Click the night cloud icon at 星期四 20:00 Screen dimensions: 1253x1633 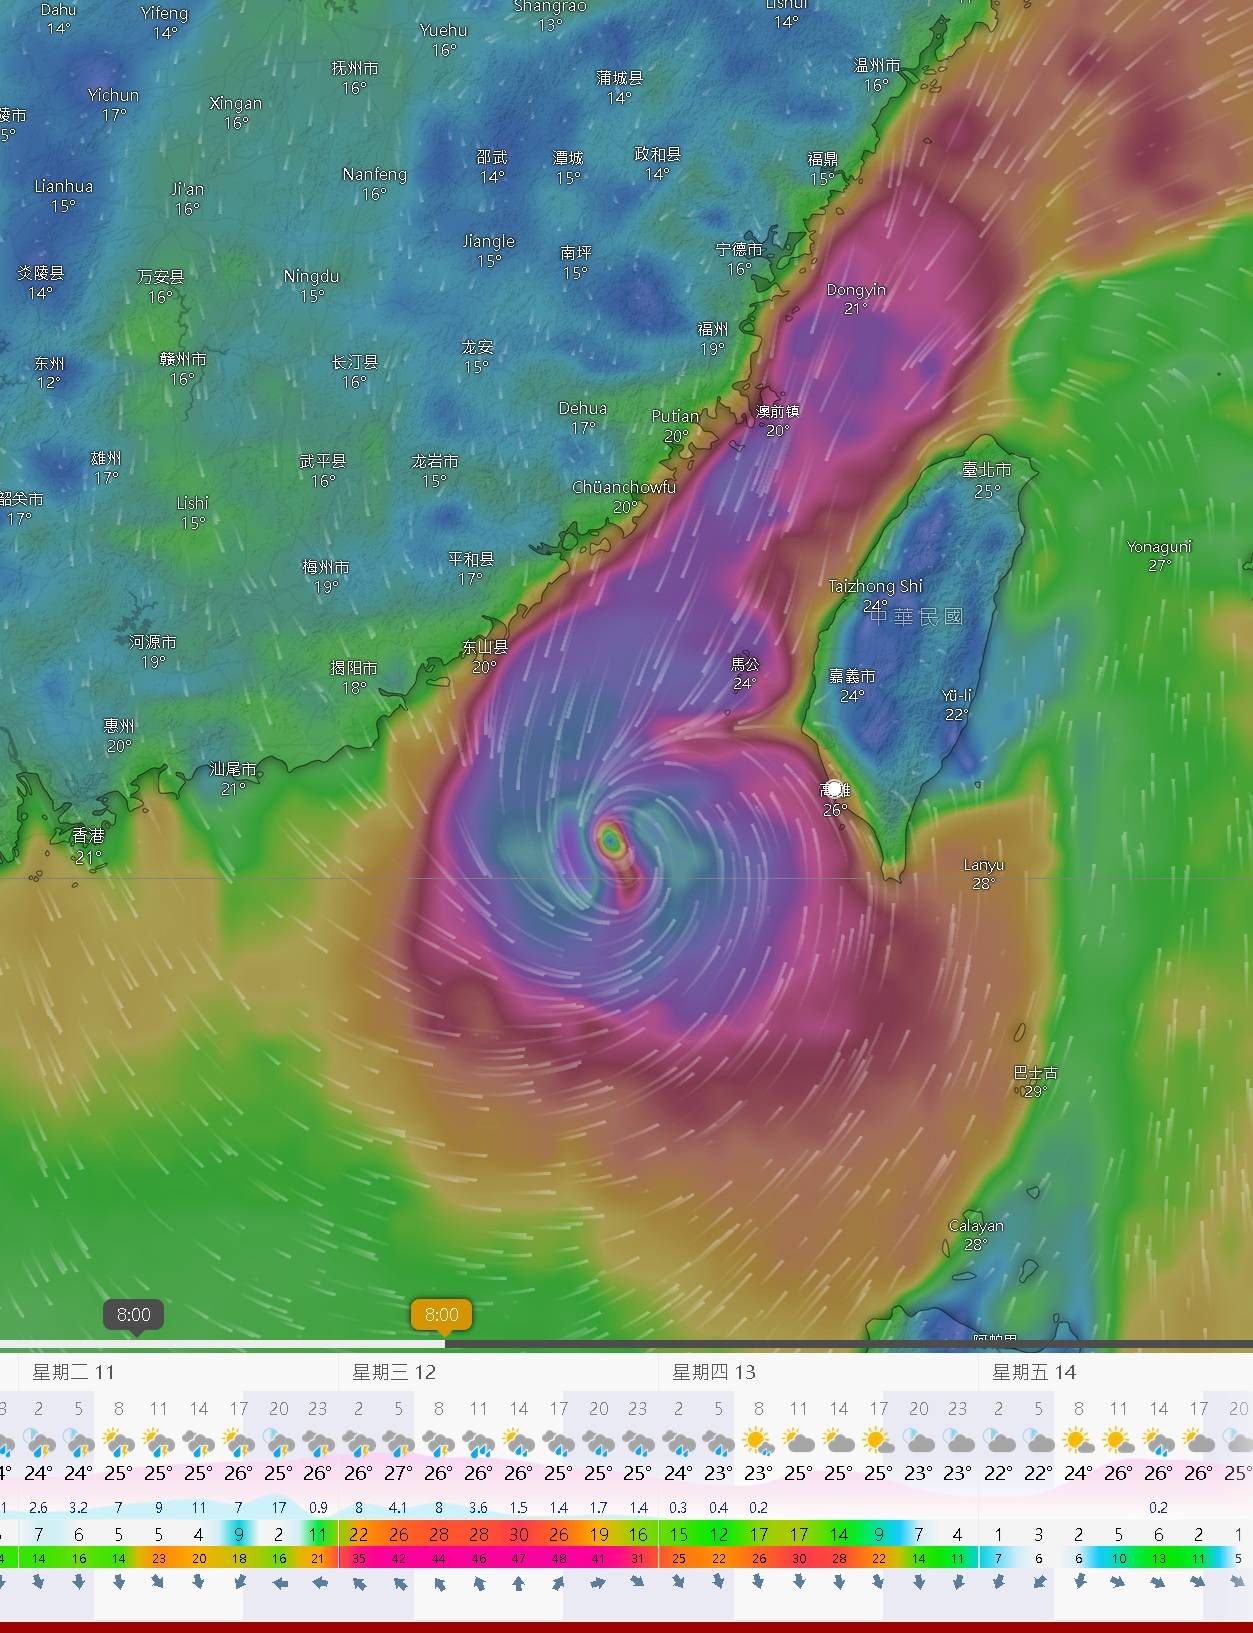[918, 1442]
